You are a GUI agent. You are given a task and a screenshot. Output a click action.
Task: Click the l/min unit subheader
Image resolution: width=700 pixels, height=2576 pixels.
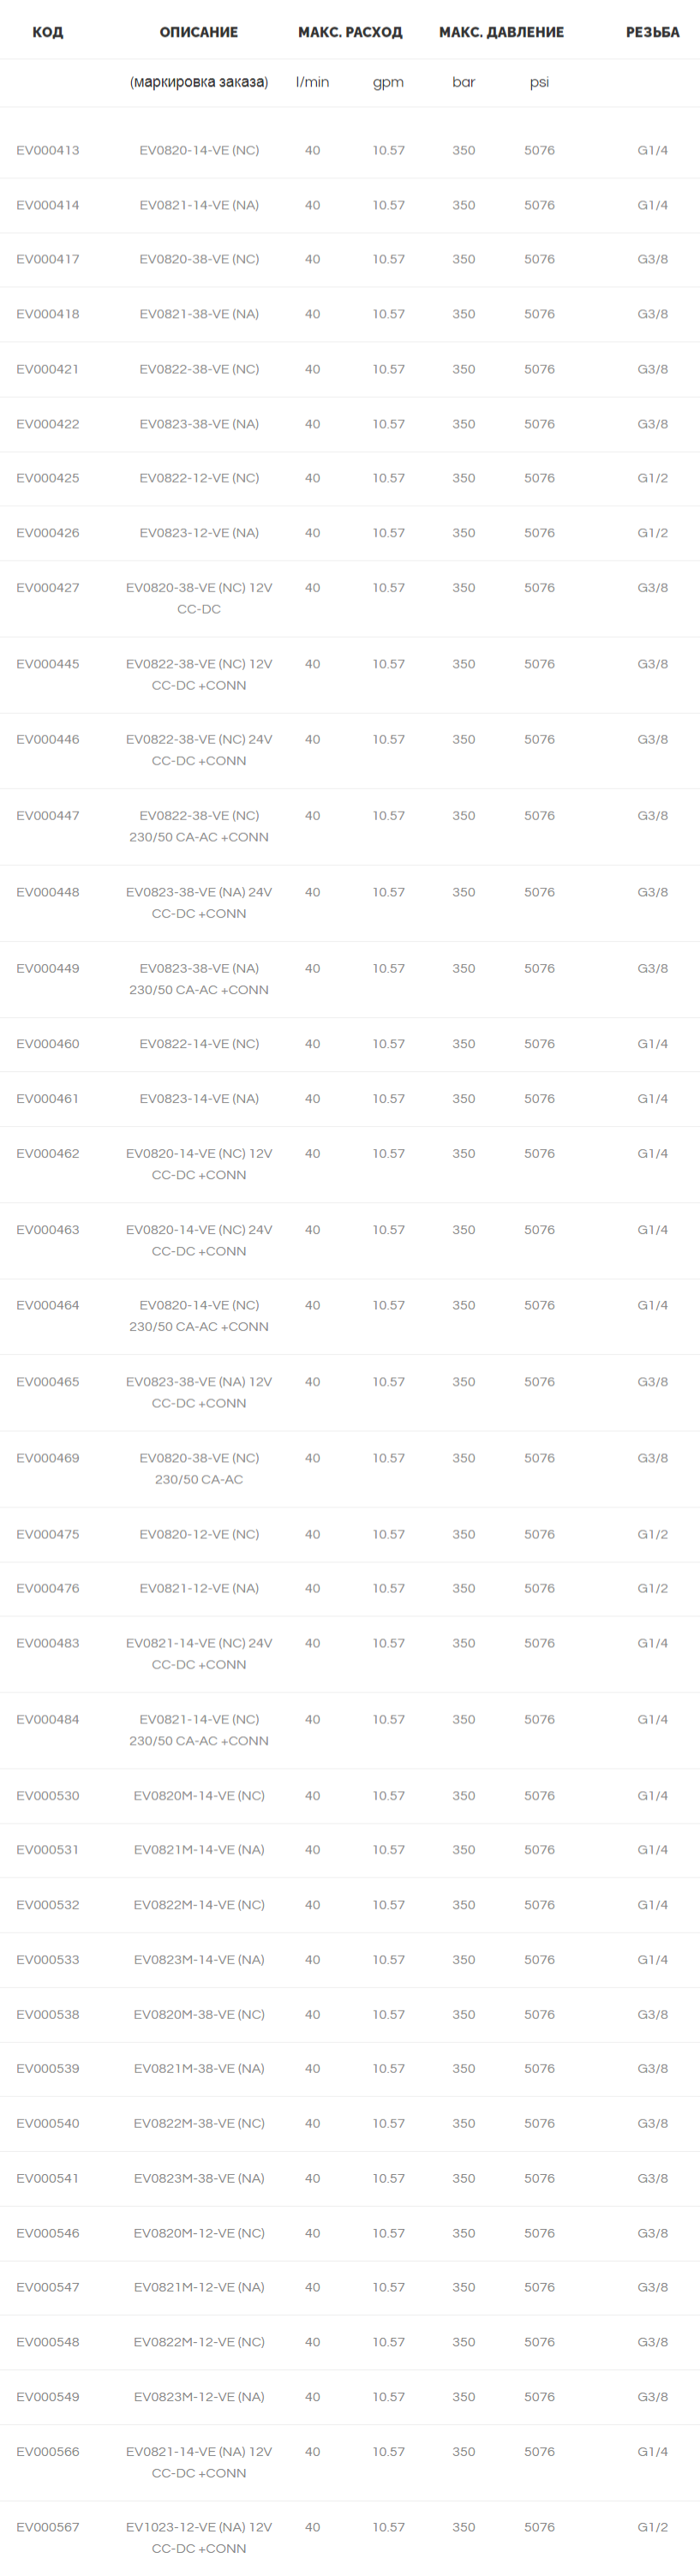click(x=312, y=82)
